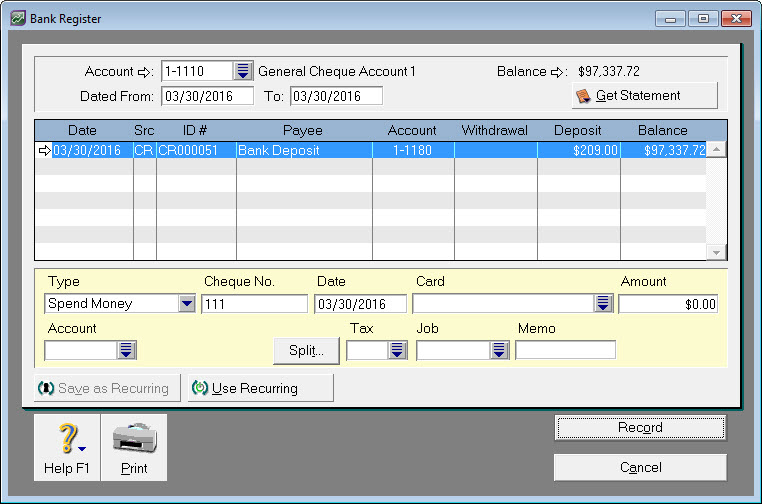Click the Bank Register title bar icon
This screenshot has width=762, height=504.
tap(17, 18)
